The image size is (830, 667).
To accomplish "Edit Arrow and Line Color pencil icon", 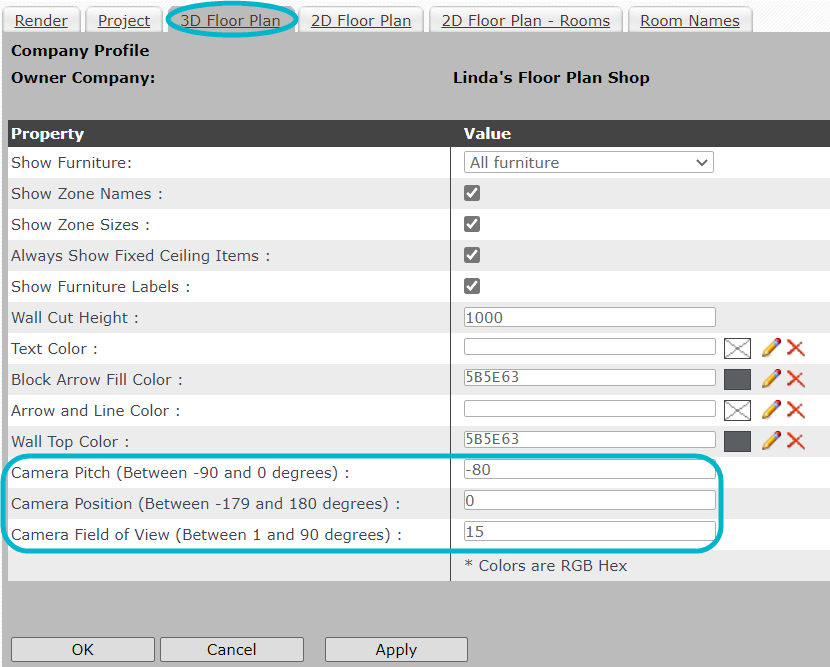I will point(771,410).
